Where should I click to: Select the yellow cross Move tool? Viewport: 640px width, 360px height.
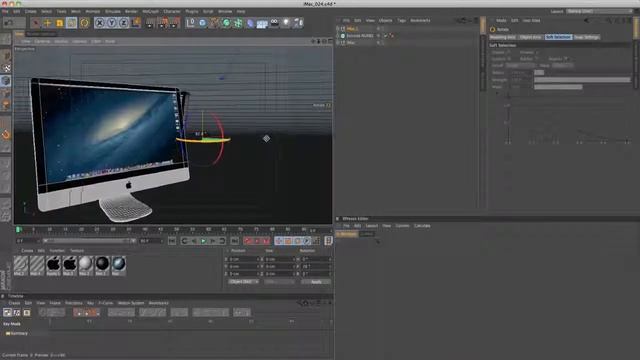click(x=47, y=23)
